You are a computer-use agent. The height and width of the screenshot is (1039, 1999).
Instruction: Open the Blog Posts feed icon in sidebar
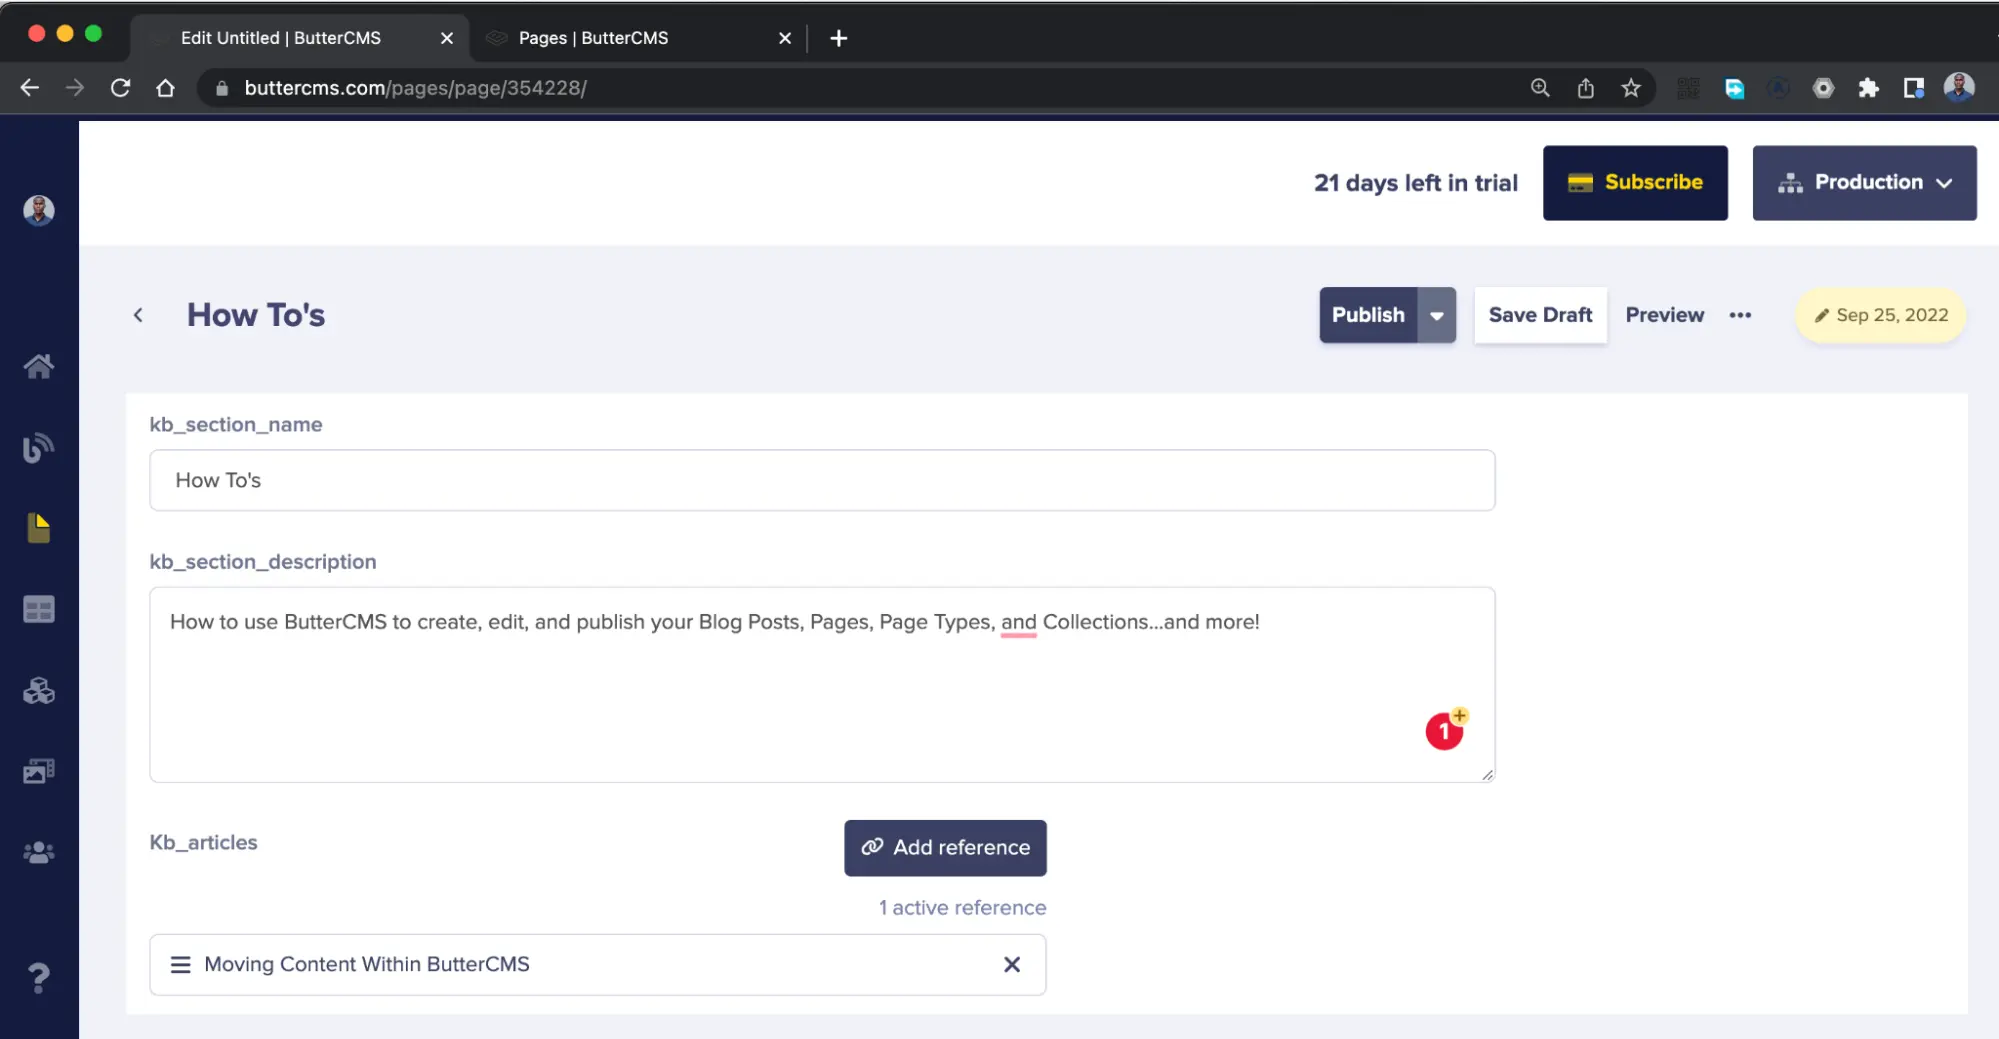[x=39, y=447]
